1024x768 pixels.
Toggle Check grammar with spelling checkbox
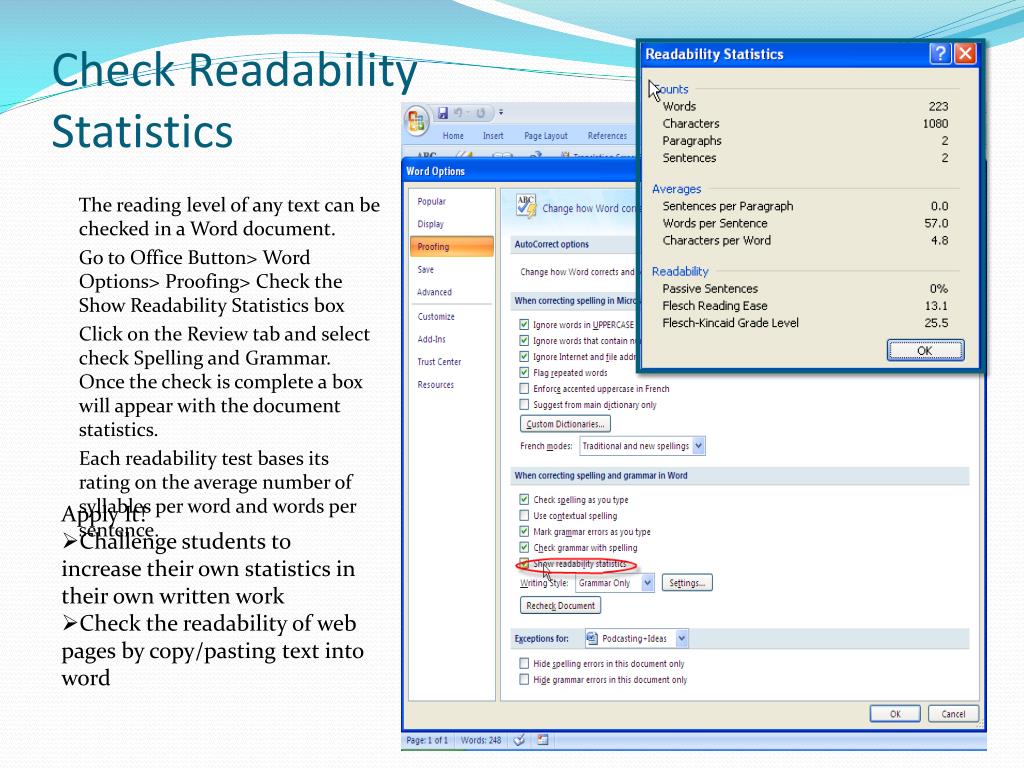click(524, 547)
